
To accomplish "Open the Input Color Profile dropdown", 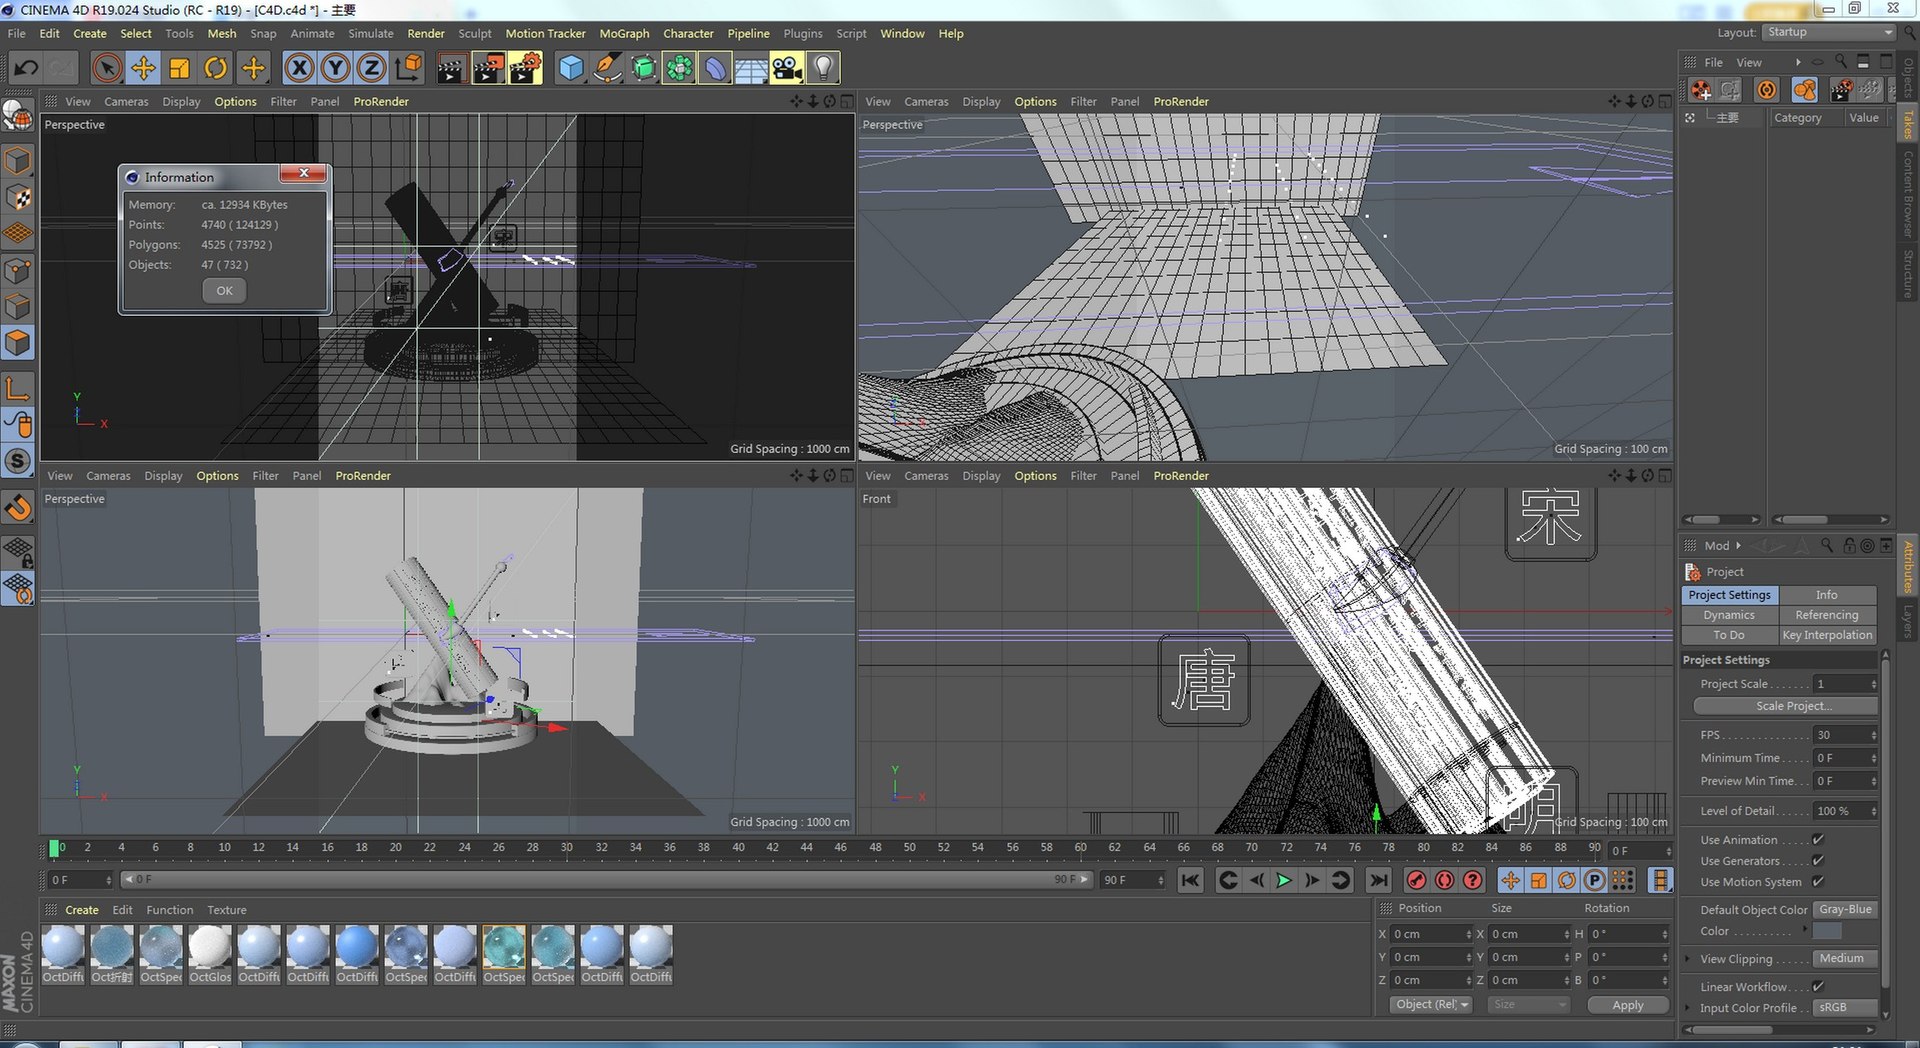I will [1845, 1008].
